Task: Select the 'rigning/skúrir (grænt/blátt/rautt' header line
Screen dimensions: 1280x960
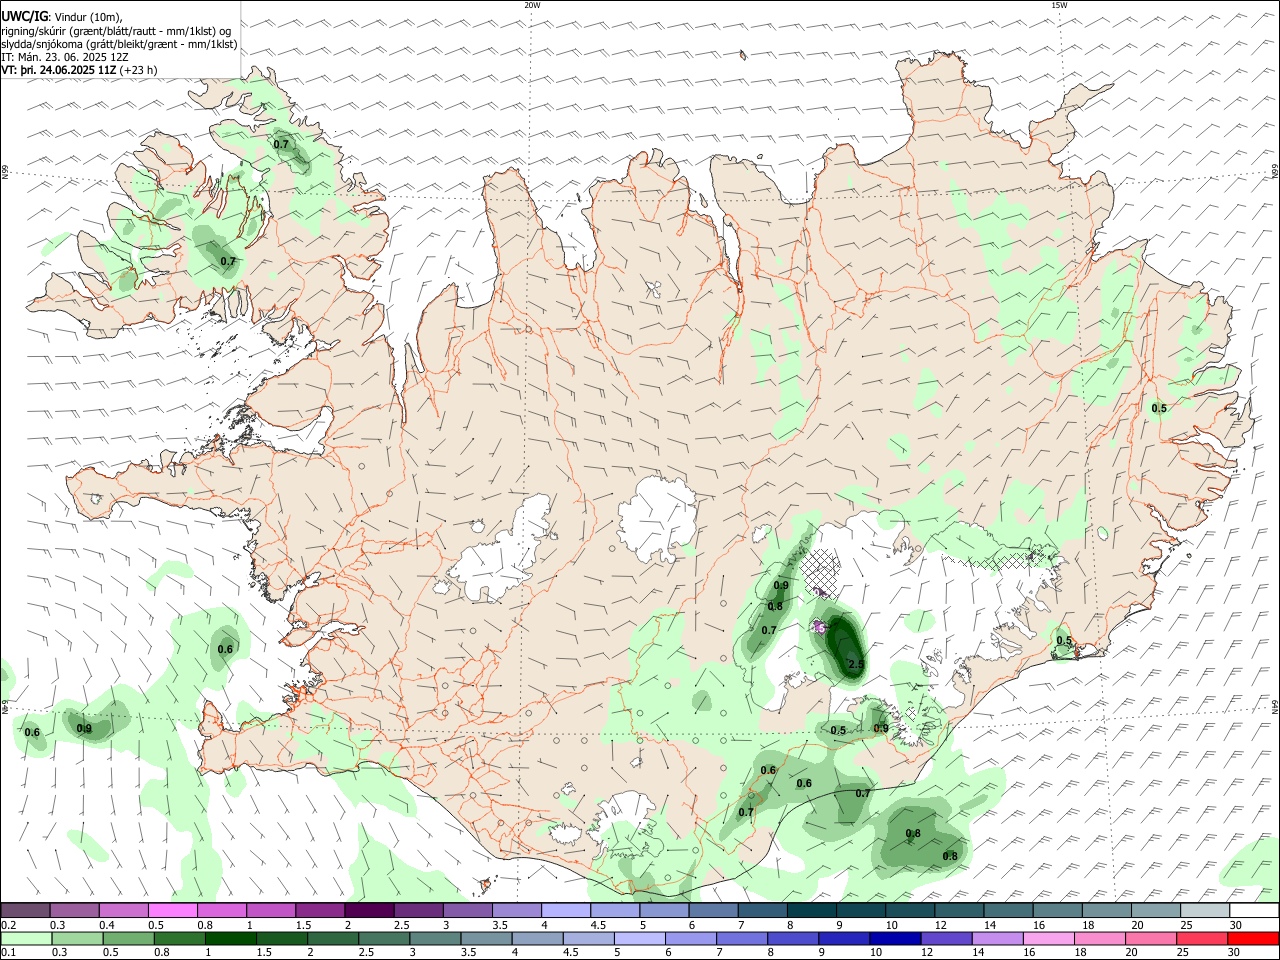Action: click(x=117, y=30)
